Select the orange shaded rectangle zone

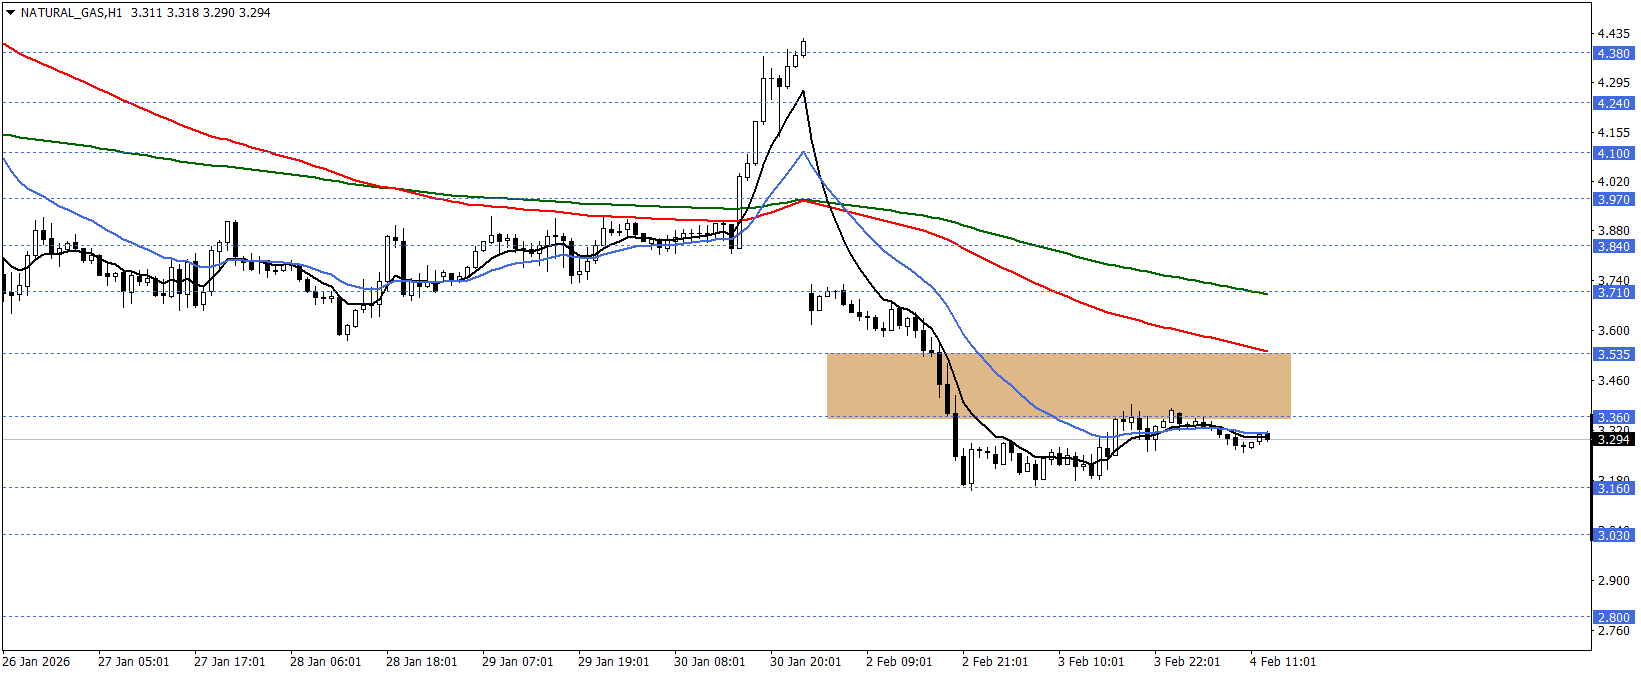pyautogui.click(x=1058, y=385)
